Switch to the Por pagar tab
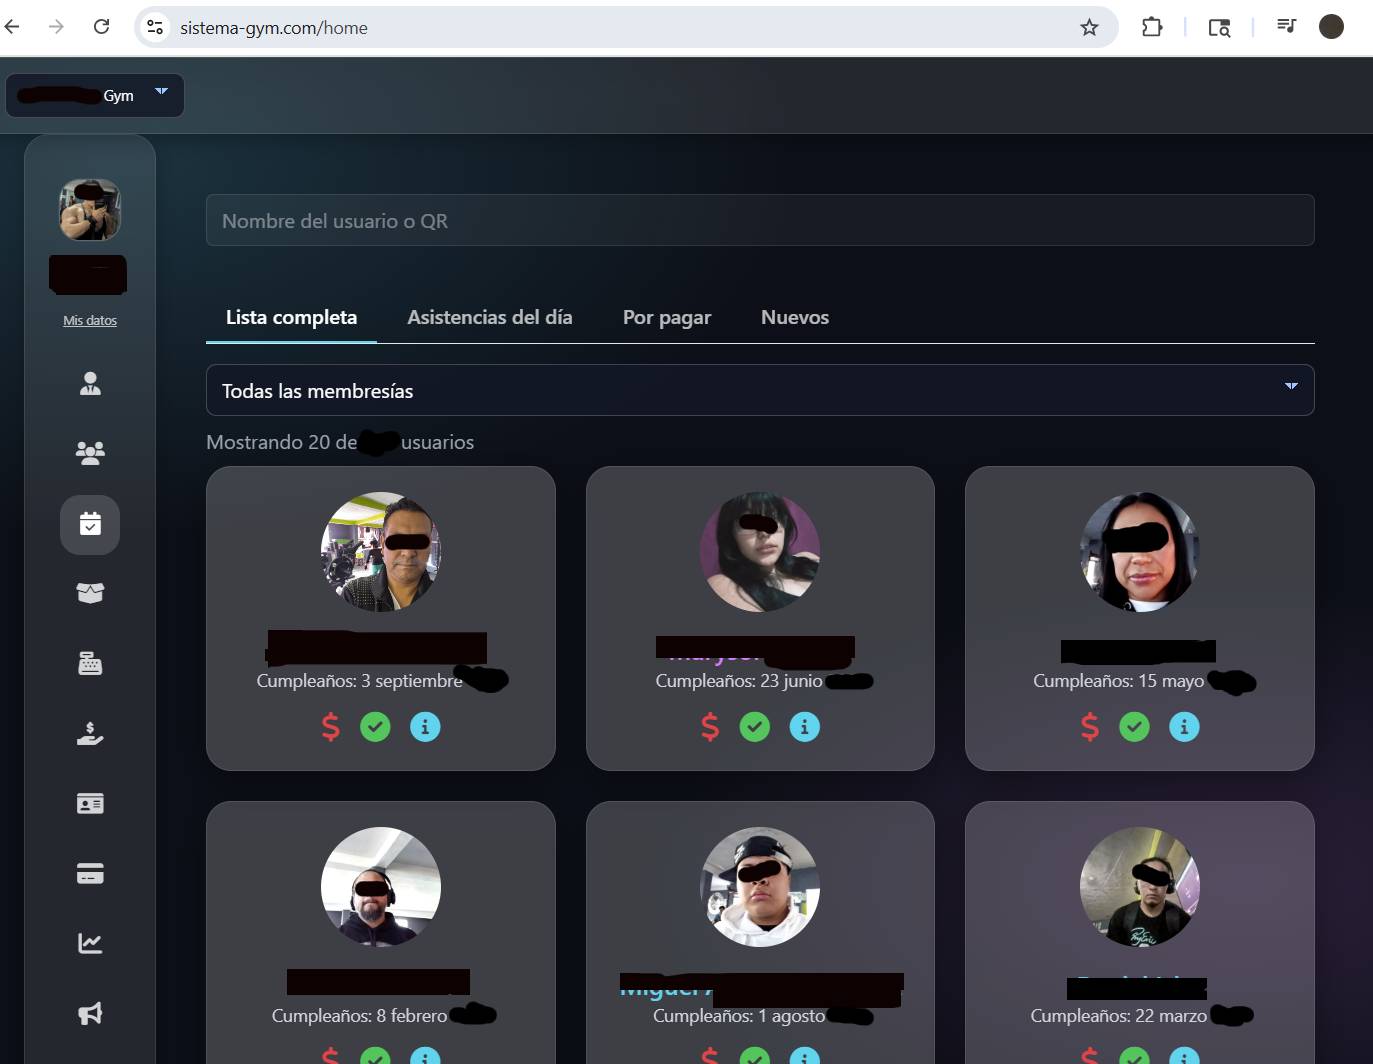The image size is (1373, 1064). pos(666,317)
